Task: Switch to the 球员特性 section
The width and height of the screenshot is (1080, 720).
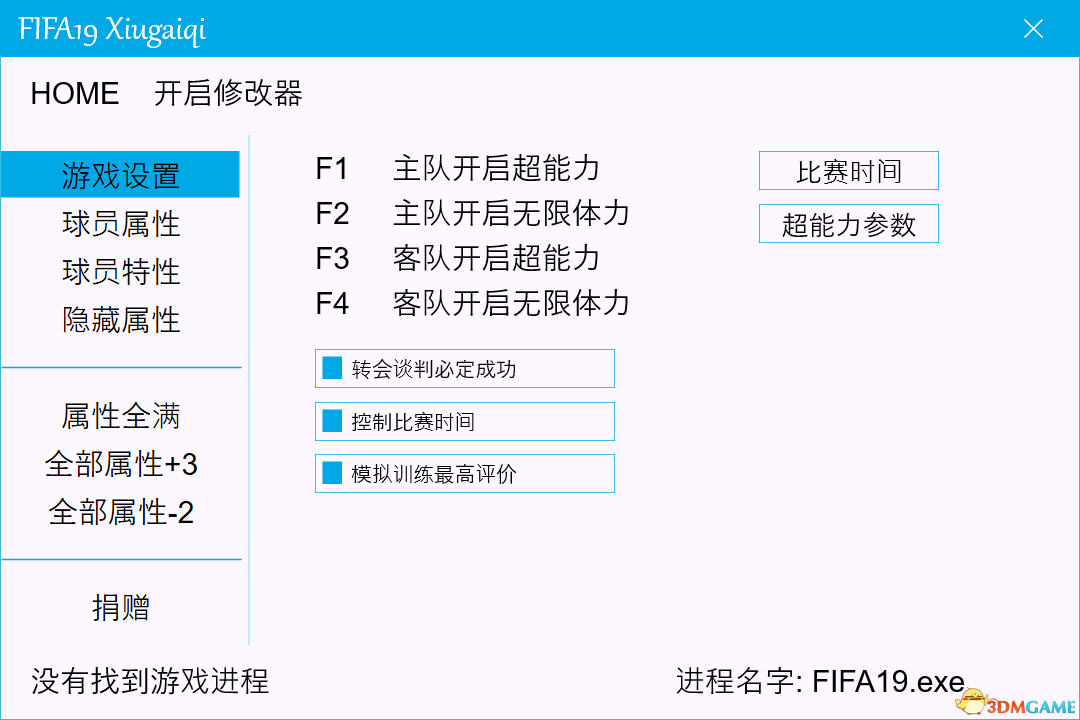Action: pos(120,271)
